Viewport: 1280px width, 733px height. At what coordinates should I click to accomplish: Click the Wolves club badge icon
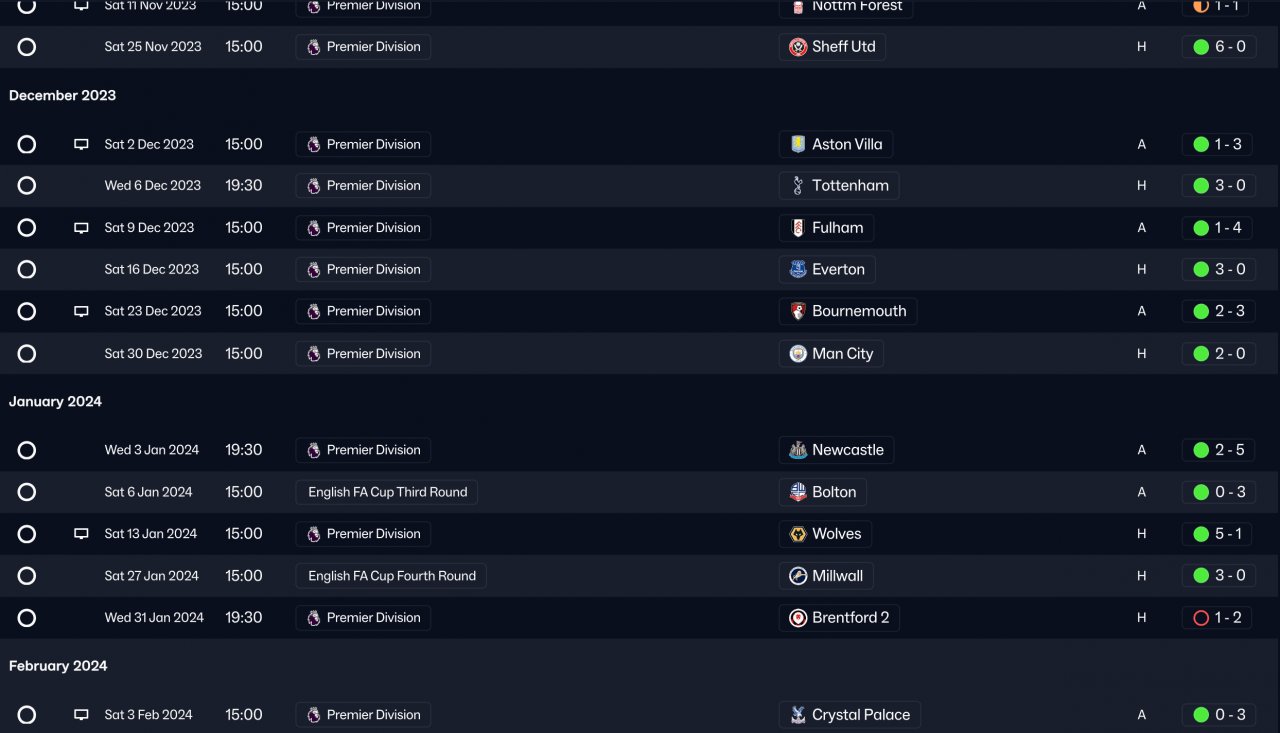(x=798, y=534)
